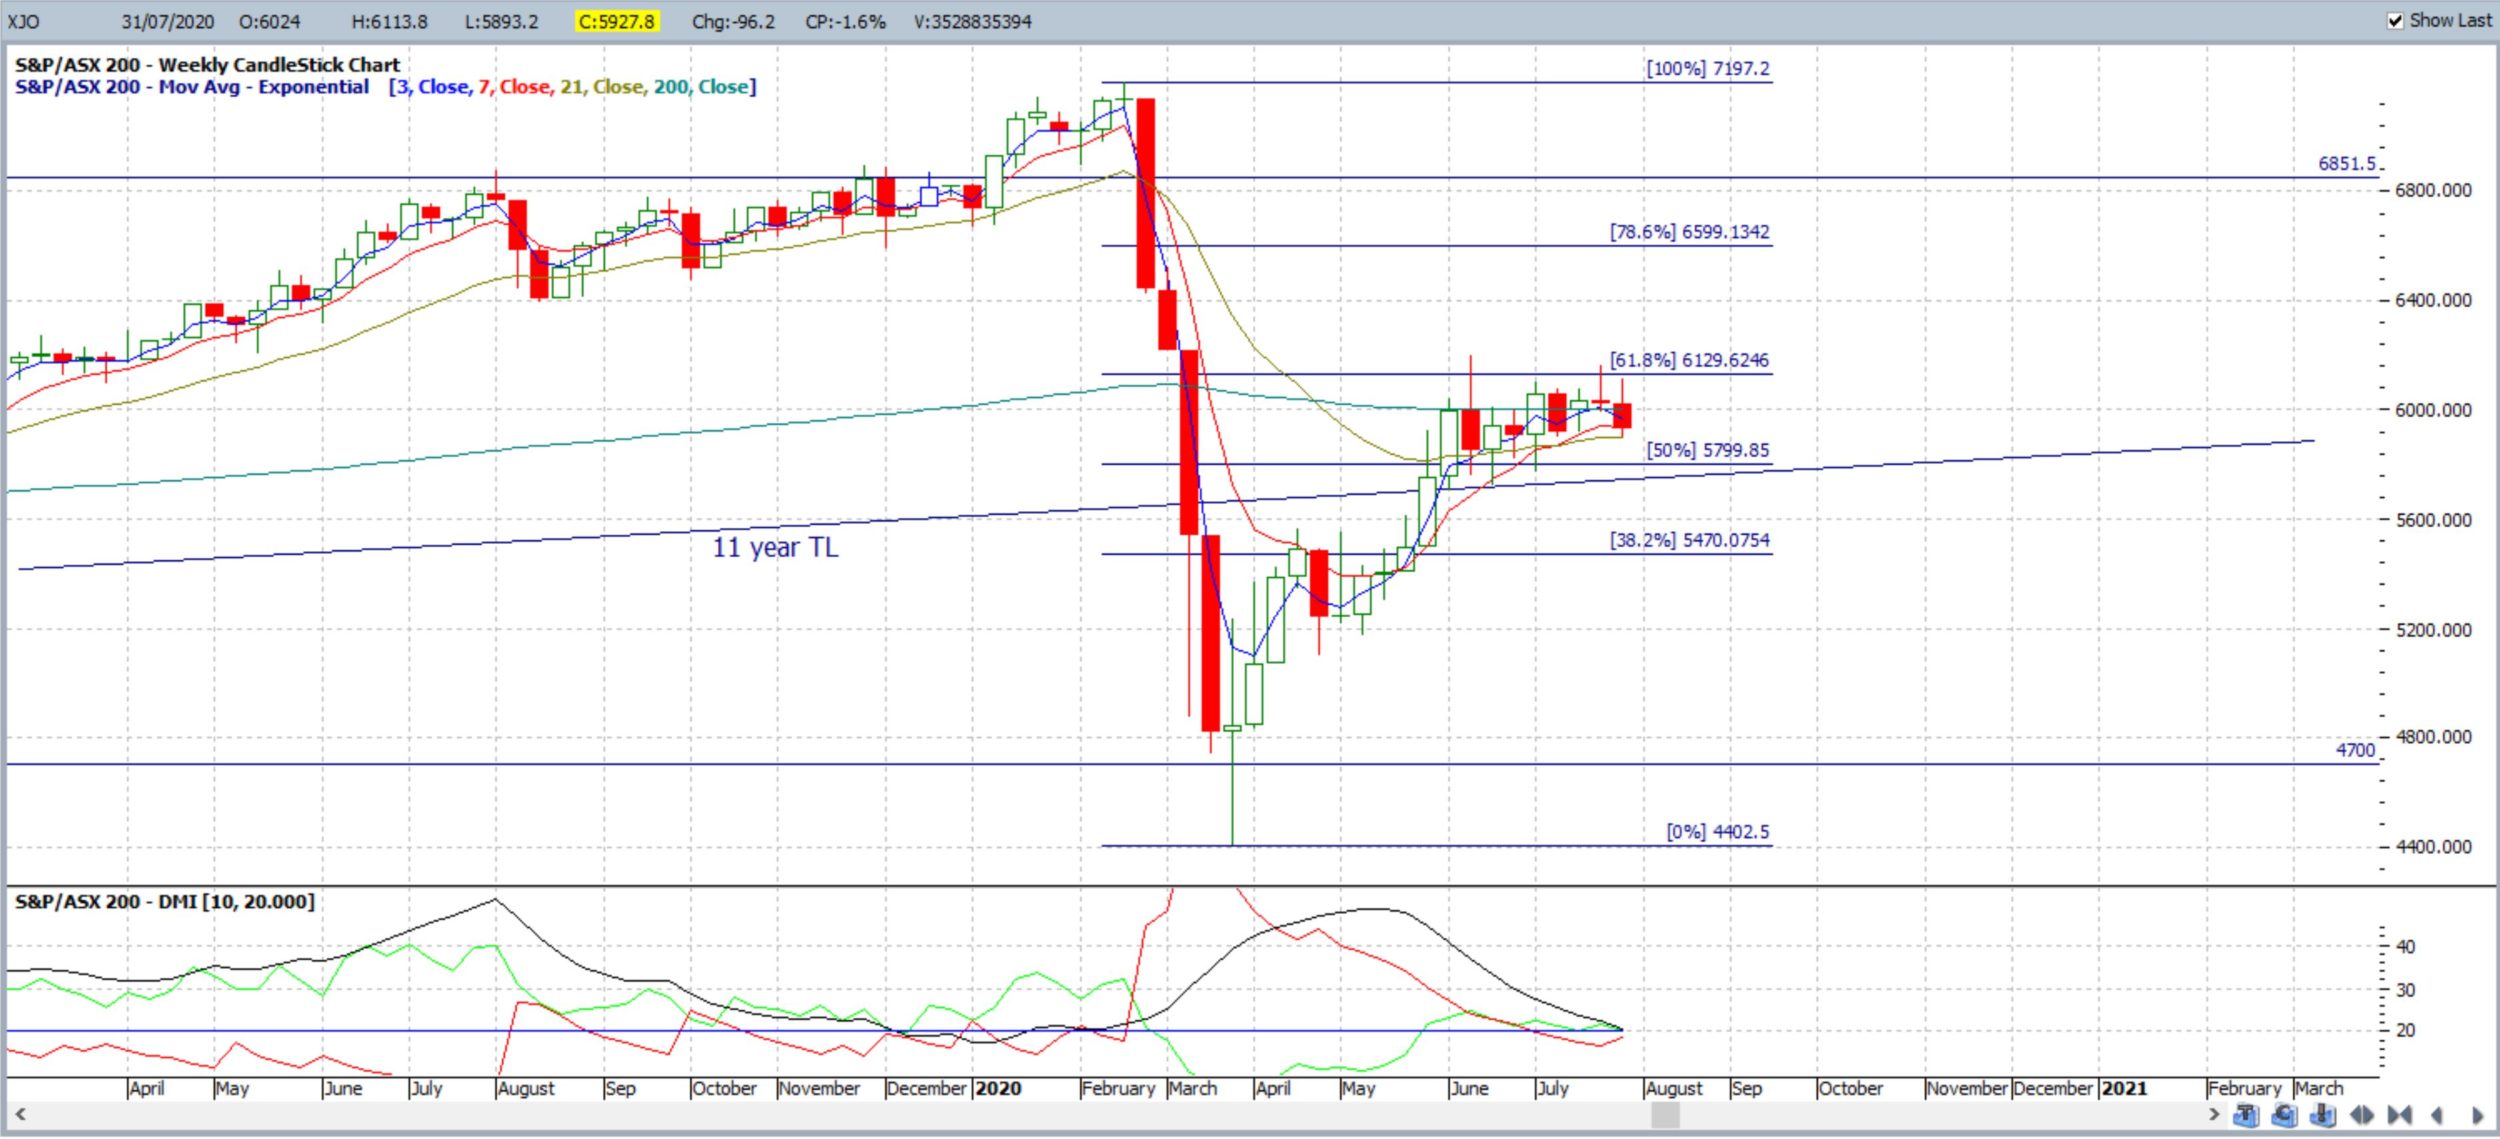Screen dimensions: 2500x1139
Task: Click the 2021 year label on time axis
Action: [2124, 1088]
